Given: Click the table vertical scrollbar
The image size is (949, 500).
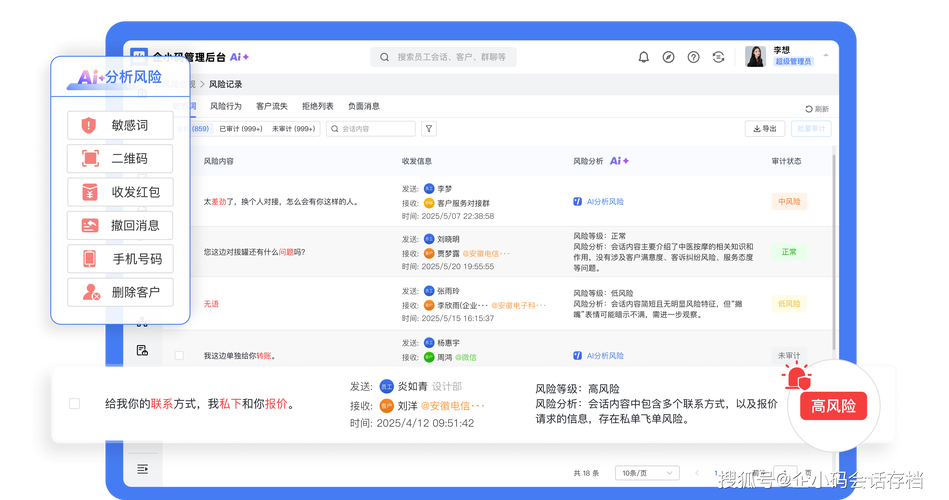Looking at the screenshot, I should point(834,251).
